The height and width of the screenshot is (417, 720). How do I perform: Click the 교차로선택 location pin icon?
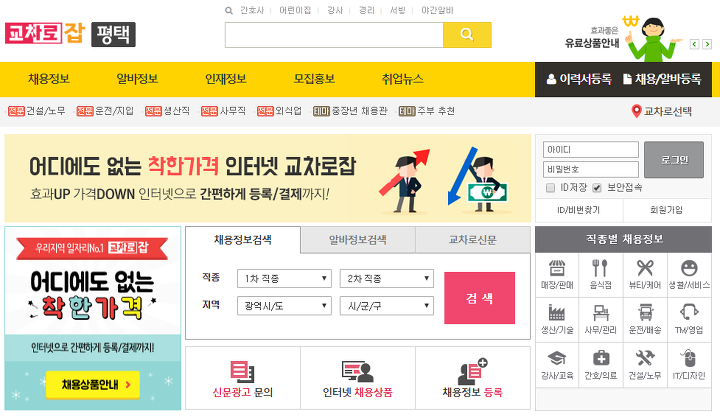pos(636,111)
